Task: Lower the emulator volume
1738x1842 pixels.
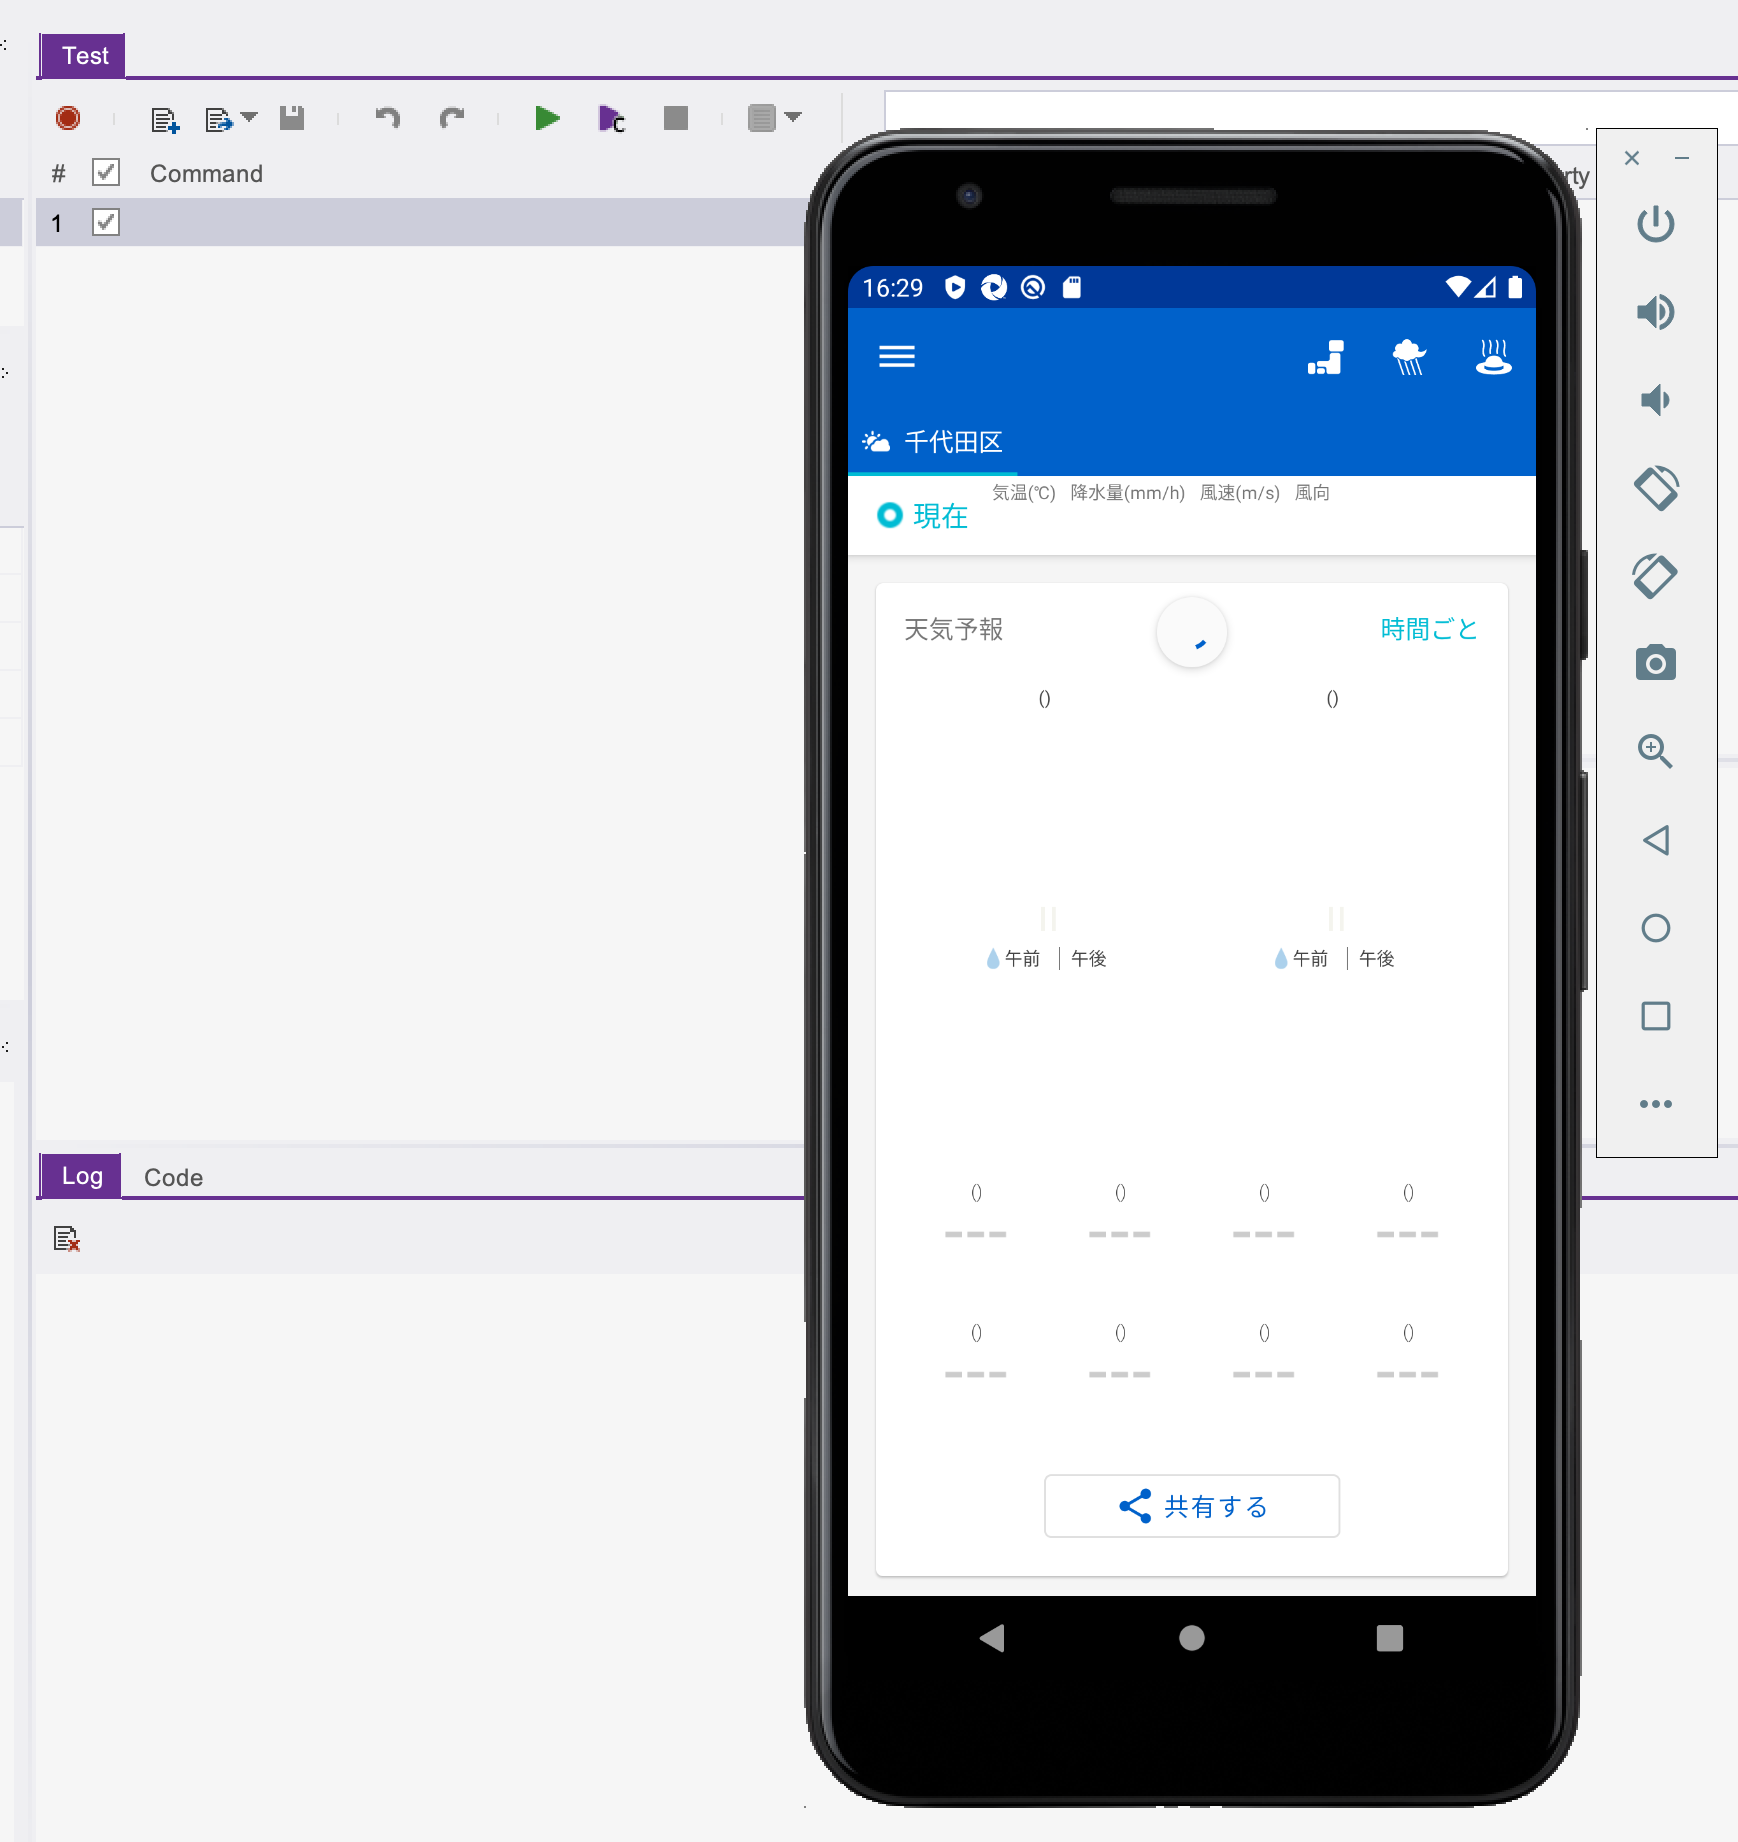Action: (x=1656, y=400)
